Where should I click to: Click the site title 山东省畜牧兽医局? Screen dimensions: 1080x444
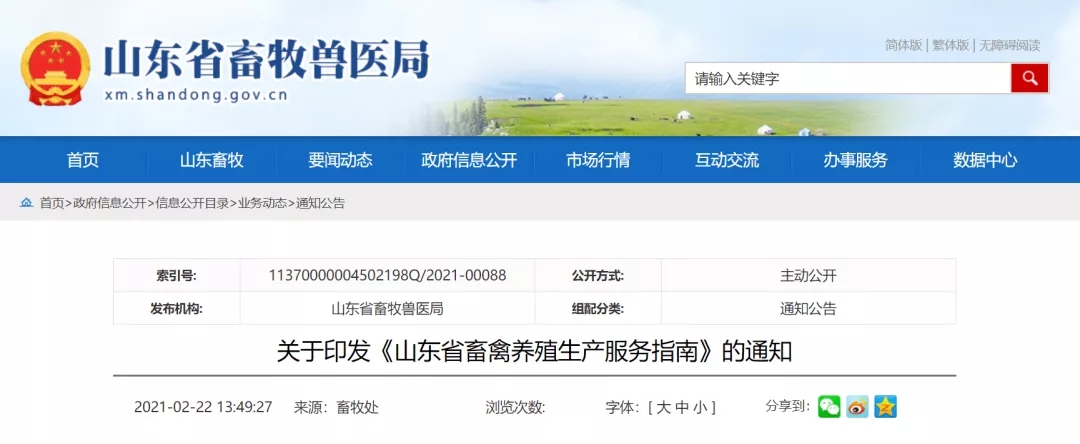pyautogui.click(x=267, y=58)
